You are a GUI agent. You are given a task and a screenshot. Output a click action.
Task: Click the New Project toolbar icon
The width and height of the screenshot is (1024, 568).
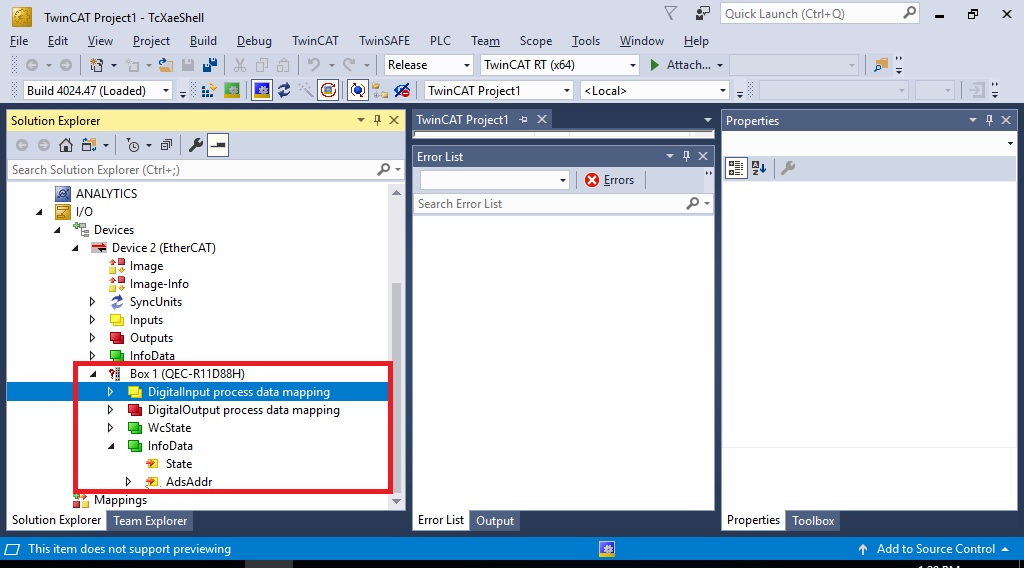97,65
